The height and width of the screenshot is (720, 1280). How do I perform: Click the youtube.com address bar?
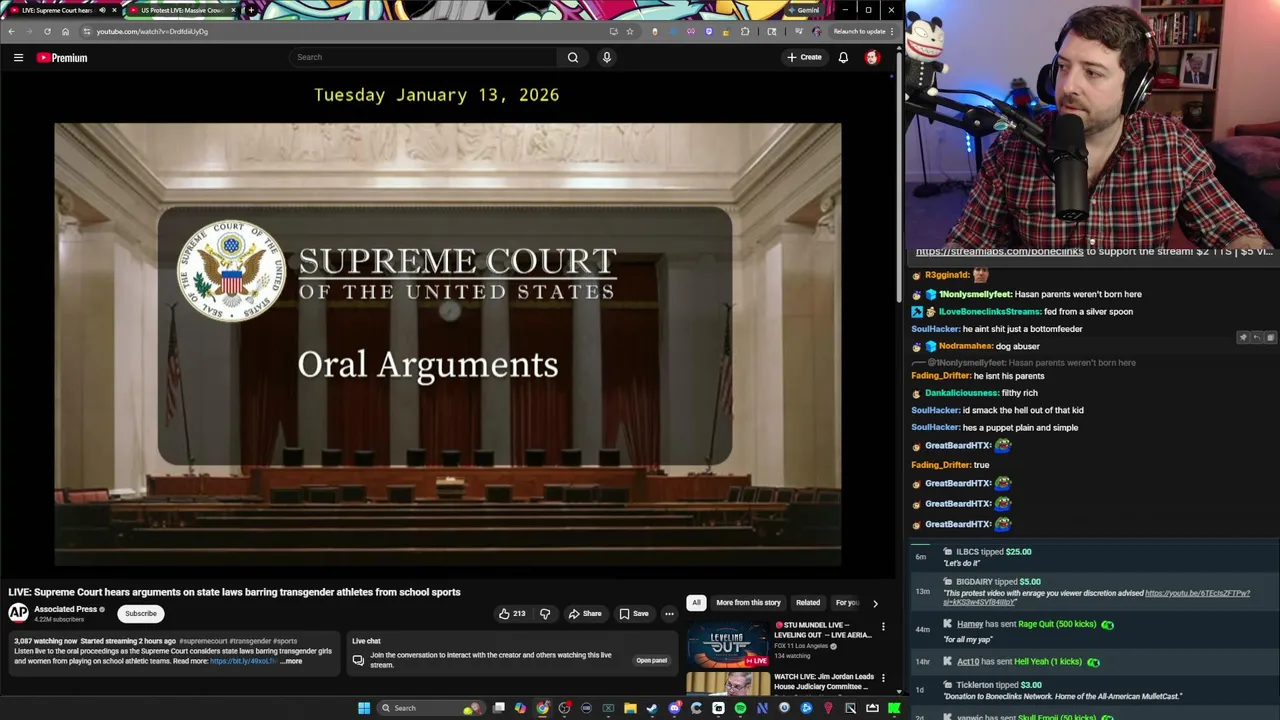coord(340,31)
